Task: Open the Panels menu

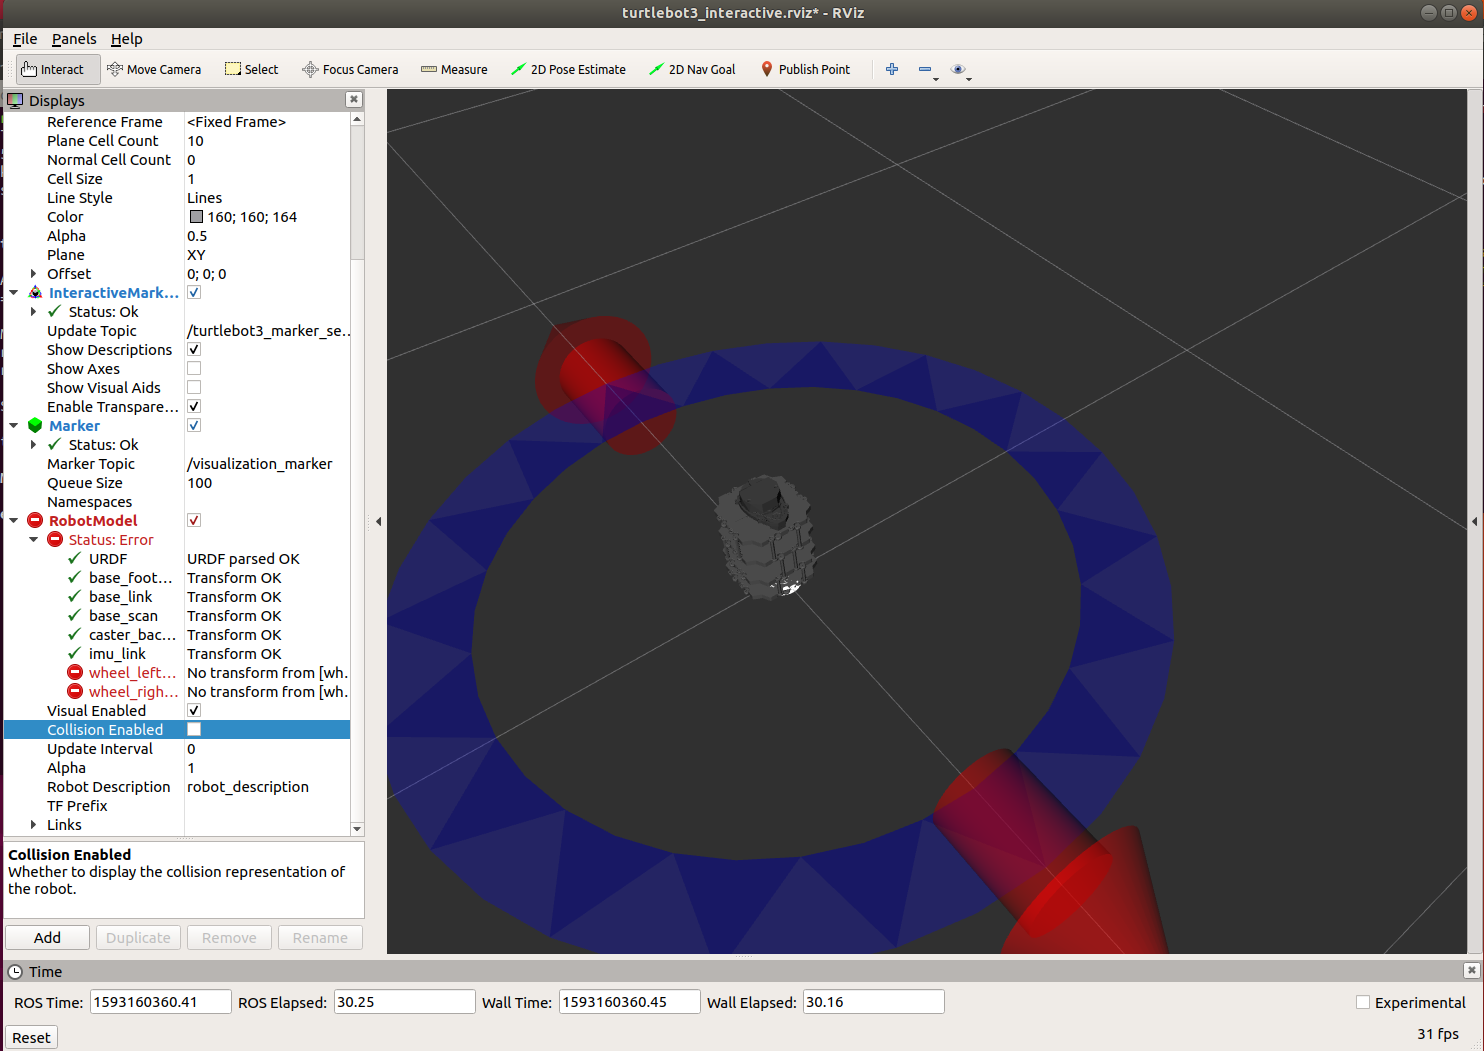Action: pyautogui.click(x=74, y=39)
